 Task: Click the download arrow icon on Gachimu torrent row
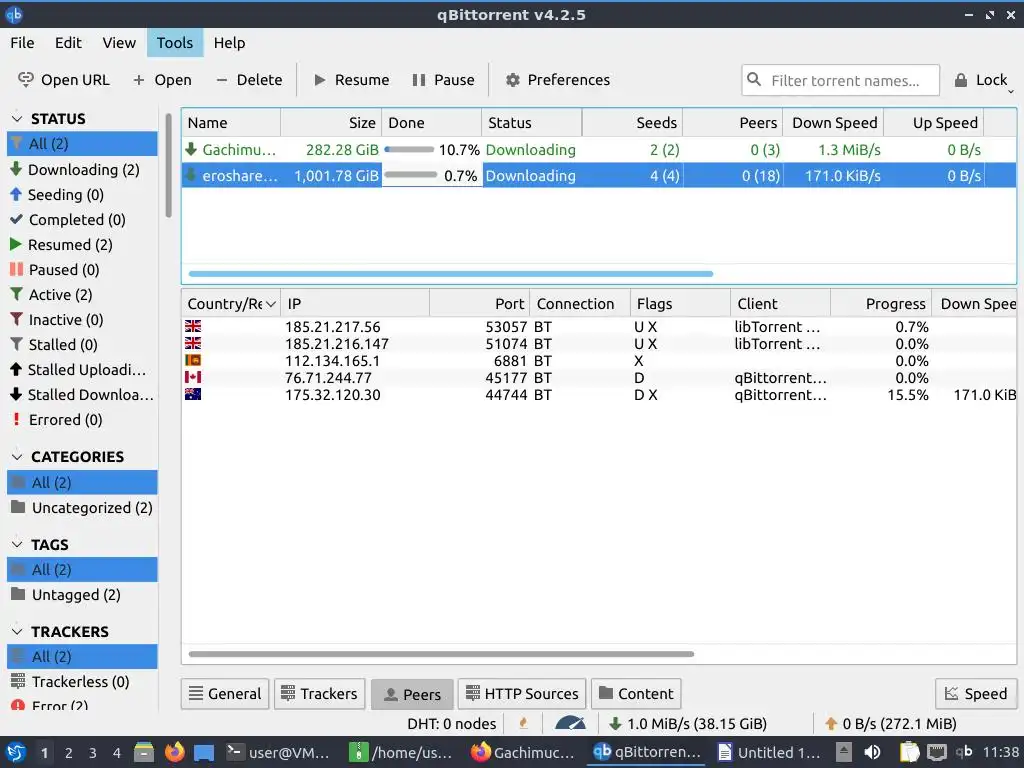pyautogui.click(x=191, y=150)
